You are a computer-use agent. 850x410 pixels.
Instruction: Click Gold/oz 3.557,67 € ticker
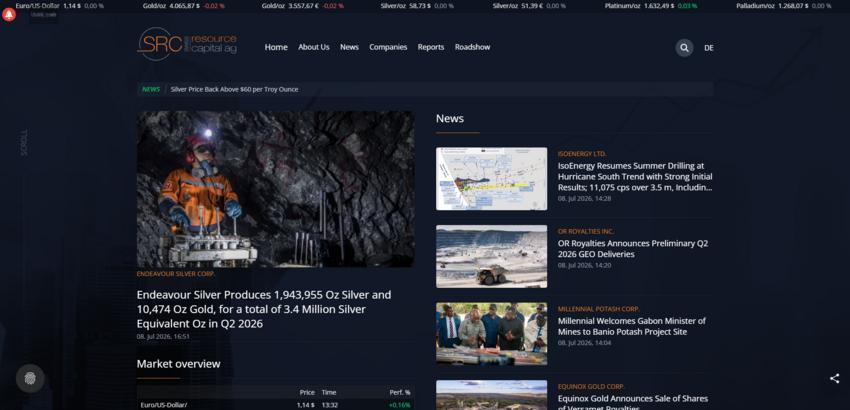302,6
